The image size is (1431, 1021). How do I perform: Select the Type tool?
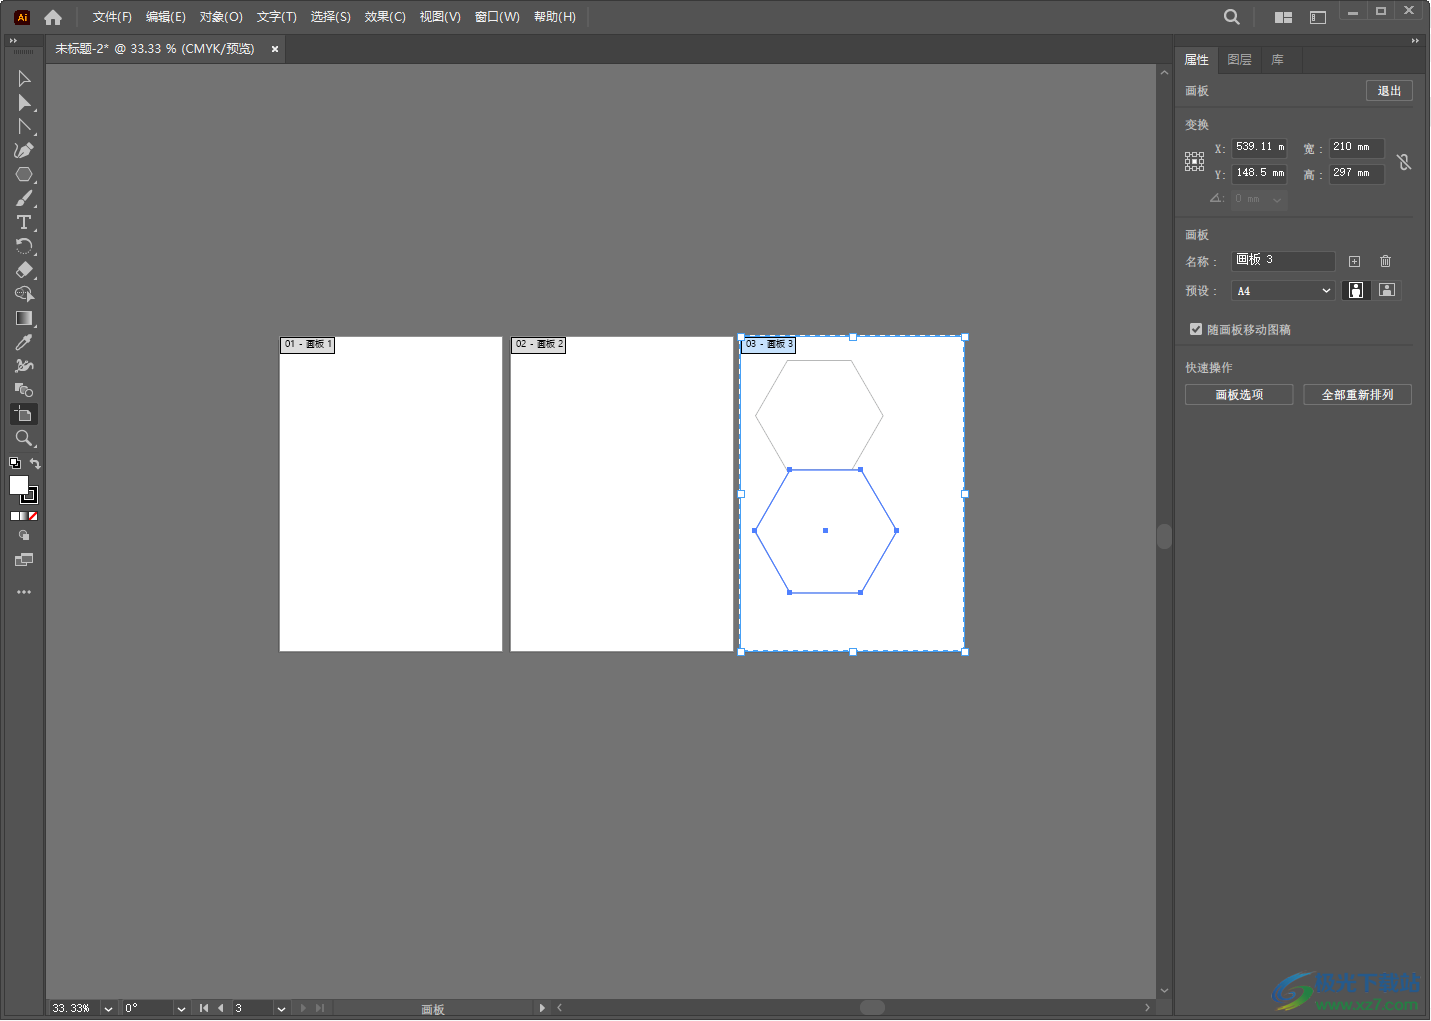(x=24, y=222)
